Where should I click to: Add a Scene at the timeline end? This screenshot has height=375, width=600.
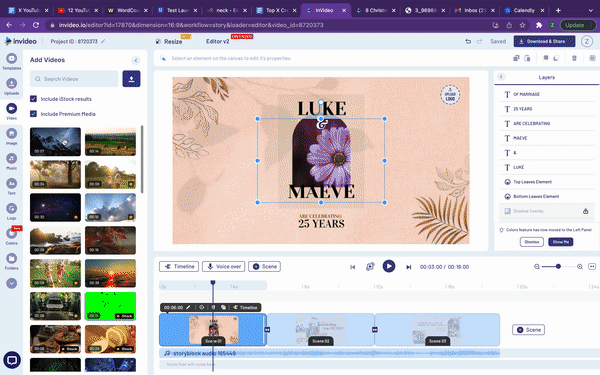click(x=528, y=330)
